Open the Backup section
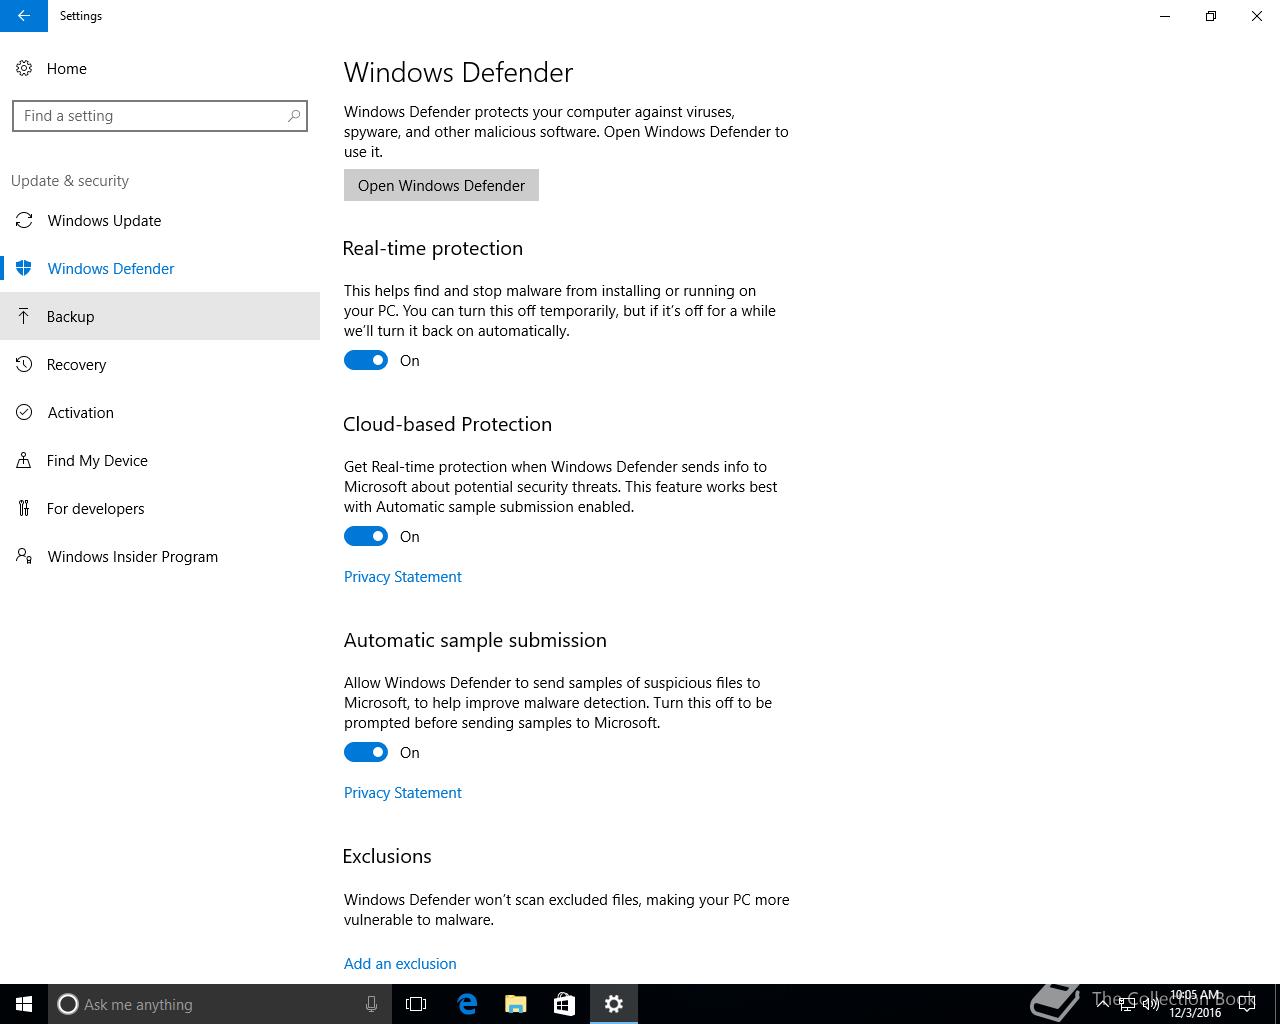This screenshot has width=1280, height=1024. 160,316
